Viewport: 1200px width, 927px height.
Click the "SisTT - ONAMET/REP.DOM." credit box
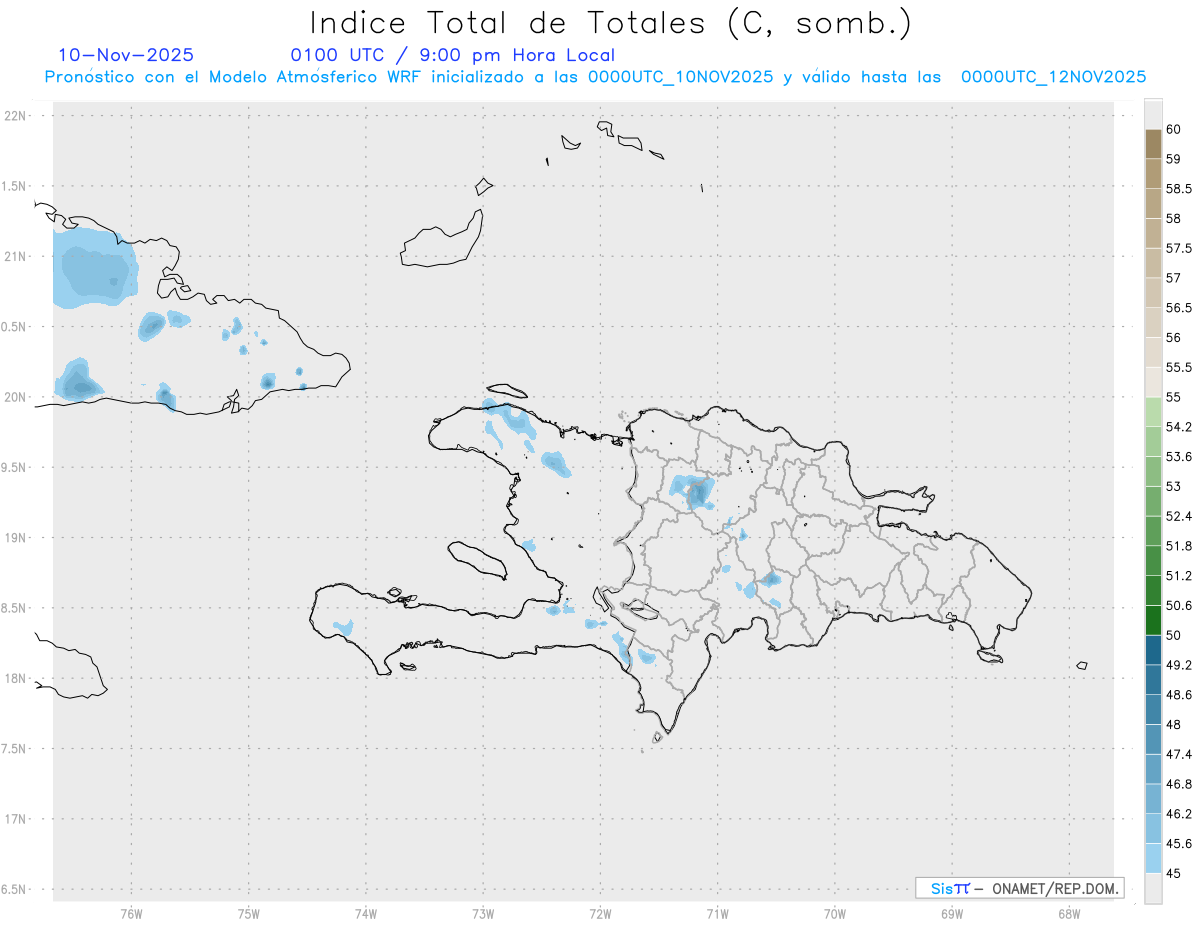coord(1019,888)
